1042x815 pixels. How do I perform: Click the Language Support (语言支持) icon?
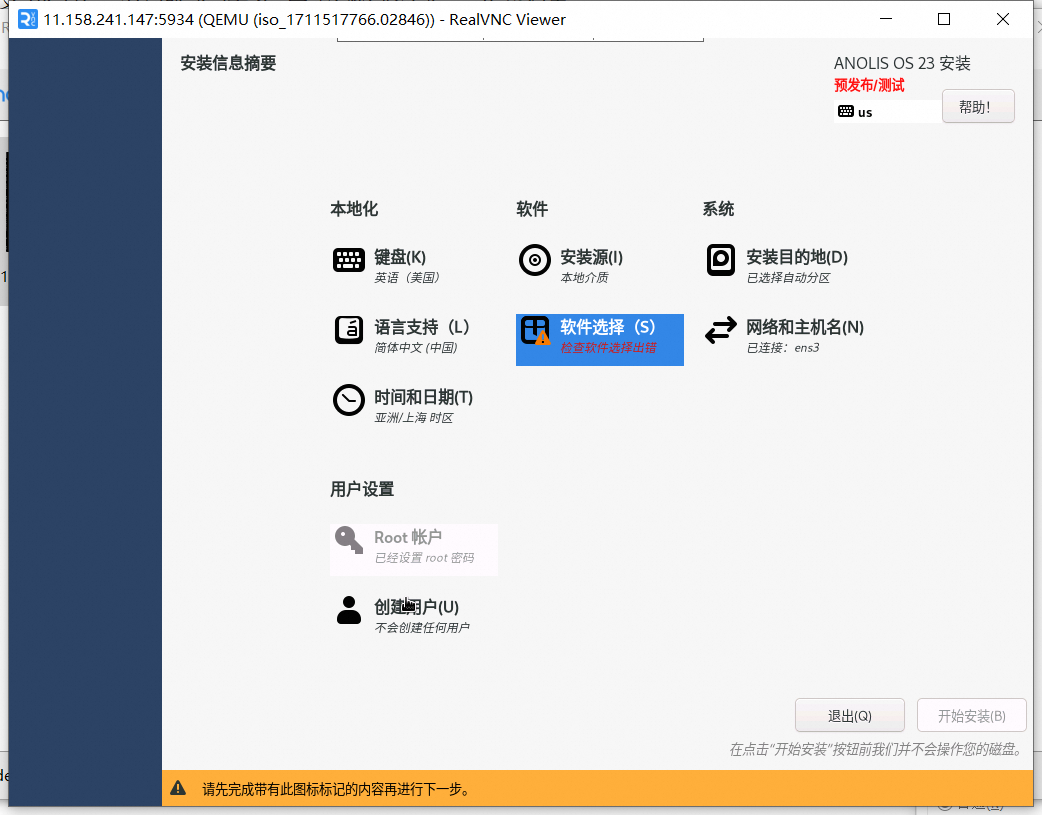[x=349, y=330]
